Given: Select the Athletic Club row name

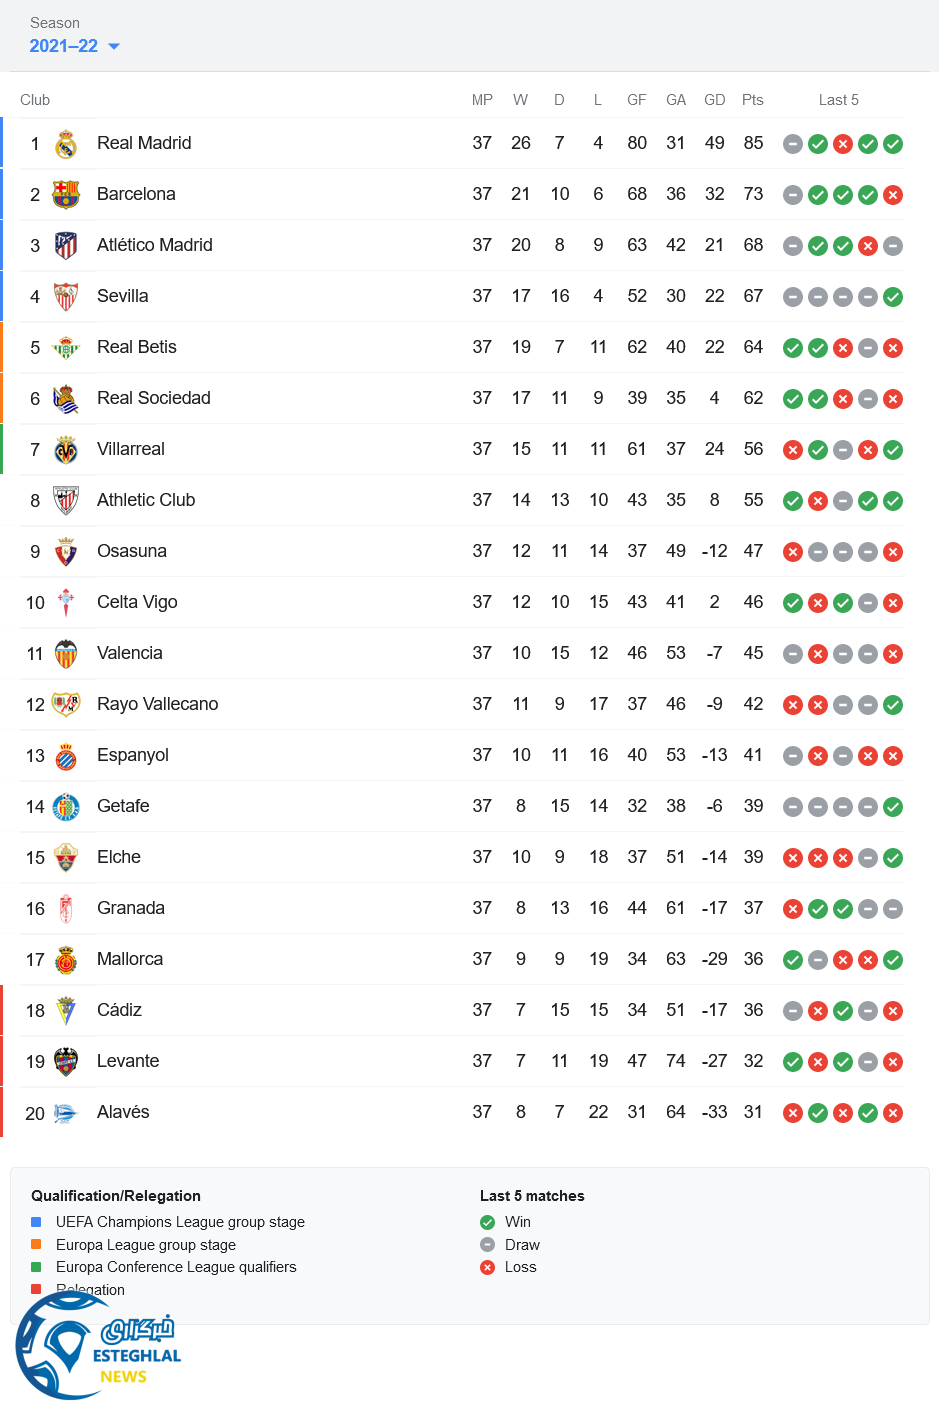Looking at the screenshot, I should pyautogui.click(x=145, y=500).
